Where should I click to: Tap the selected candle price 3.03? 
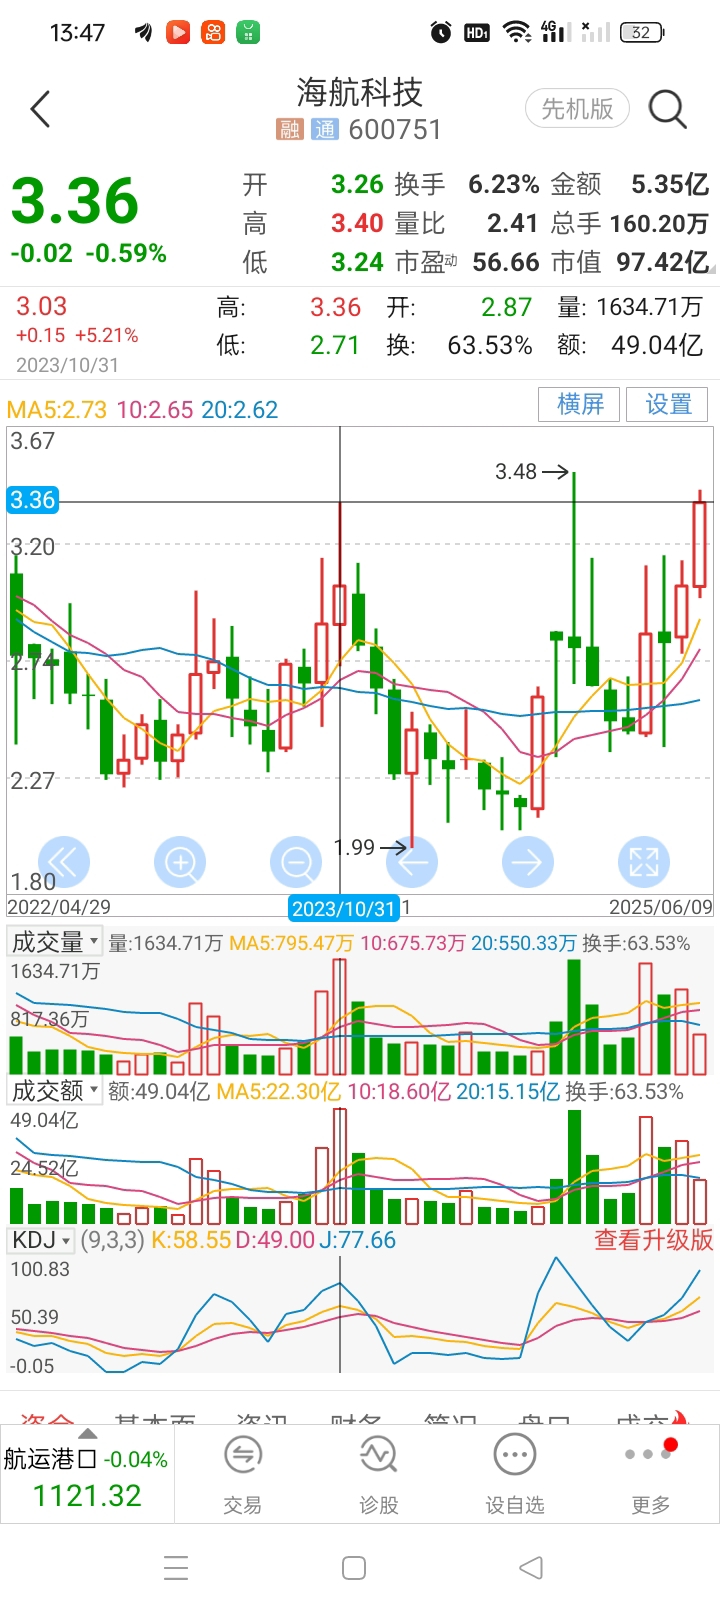(x=42, y=307)
